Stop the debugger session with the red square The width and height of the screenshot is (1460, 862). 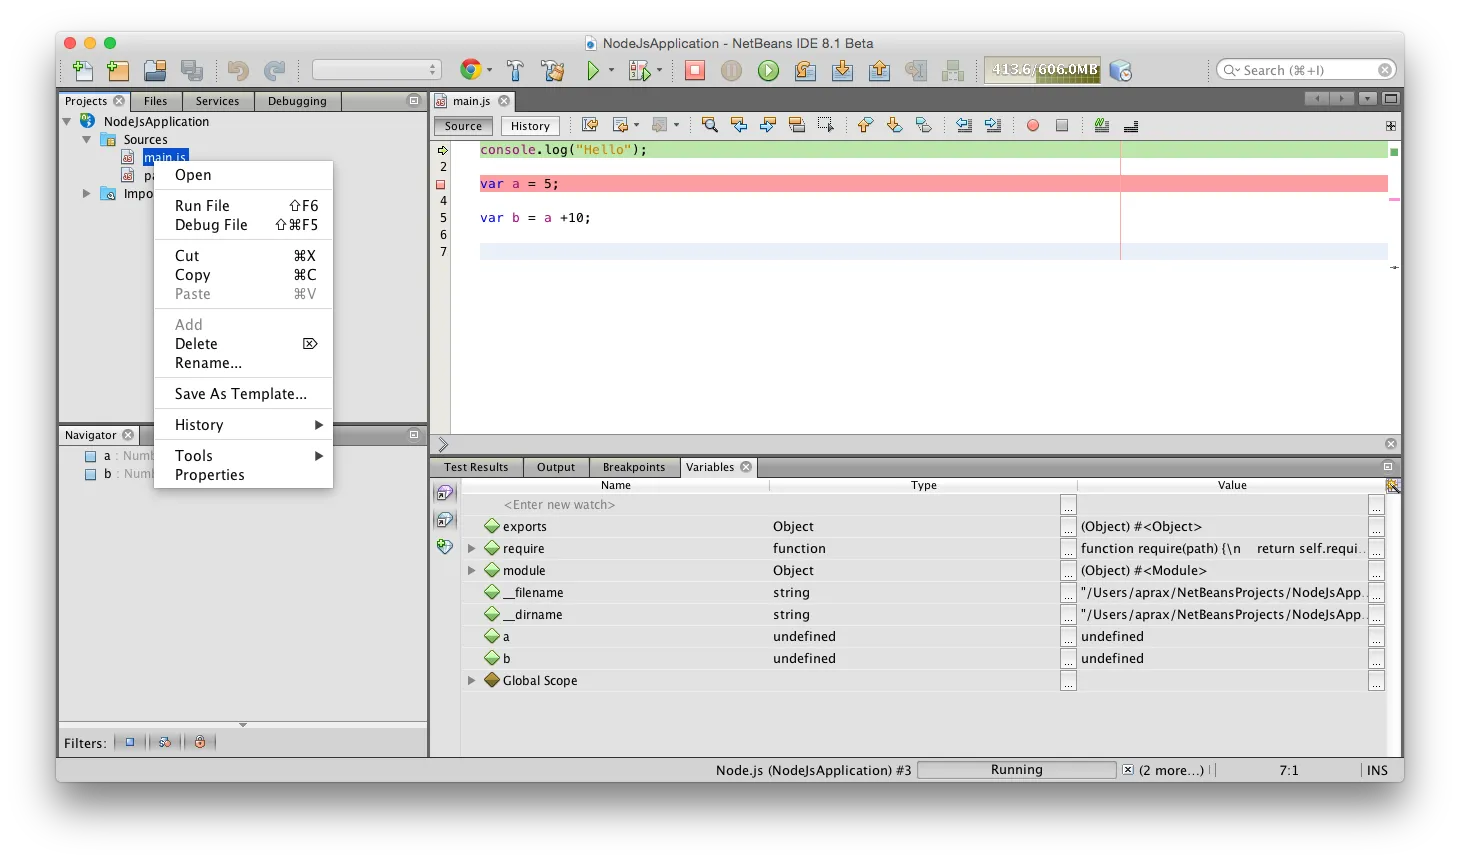click(x=695, y=70)
